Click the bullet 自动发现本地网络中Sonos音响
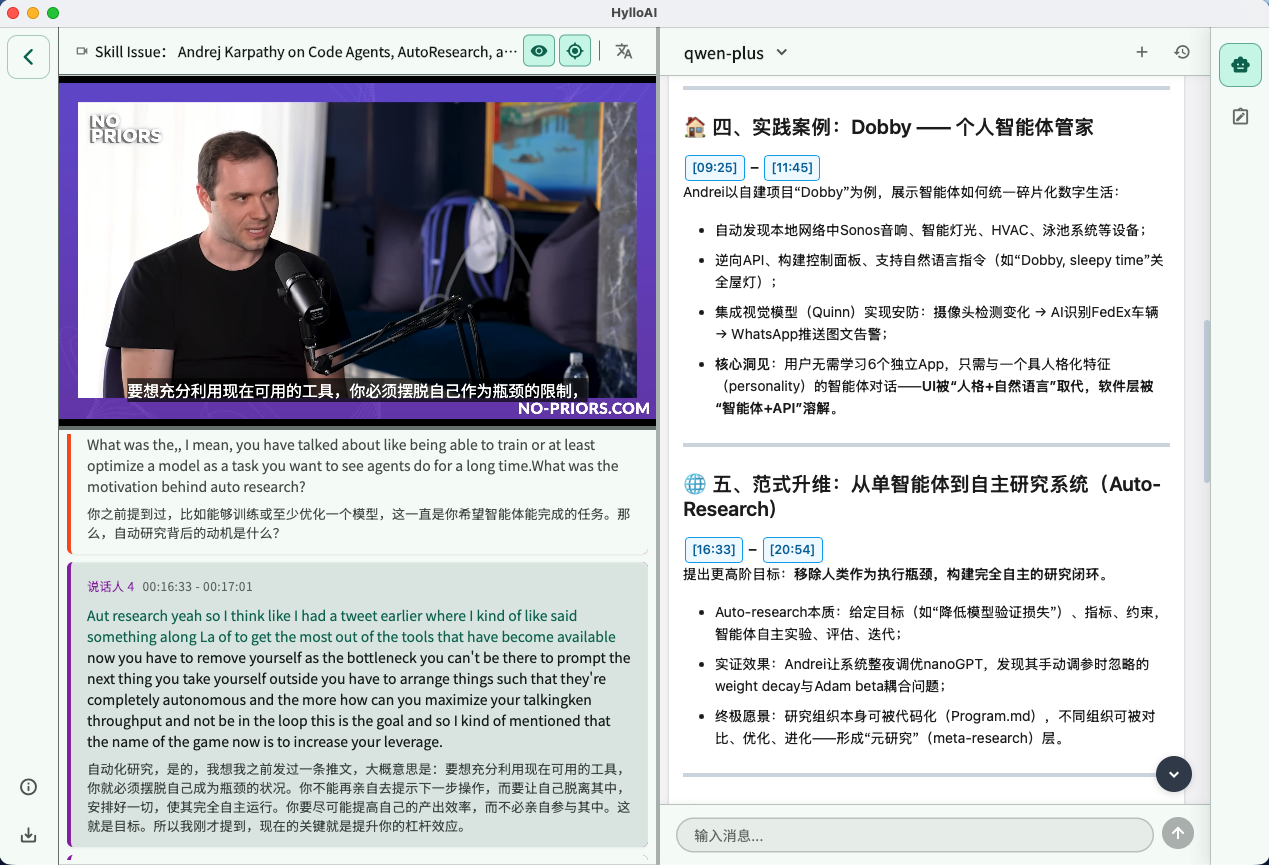Image resolution: width=1269 pixels, height=865 pixels. (x=930, y=230)
